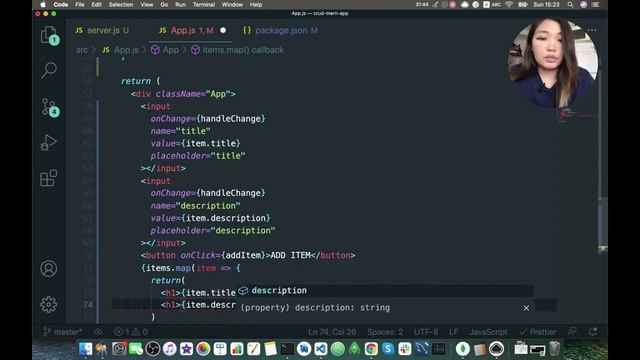This screenshot has height=360, width=640.
Task: Click the addItem text in button line
Action: point(243,256)
